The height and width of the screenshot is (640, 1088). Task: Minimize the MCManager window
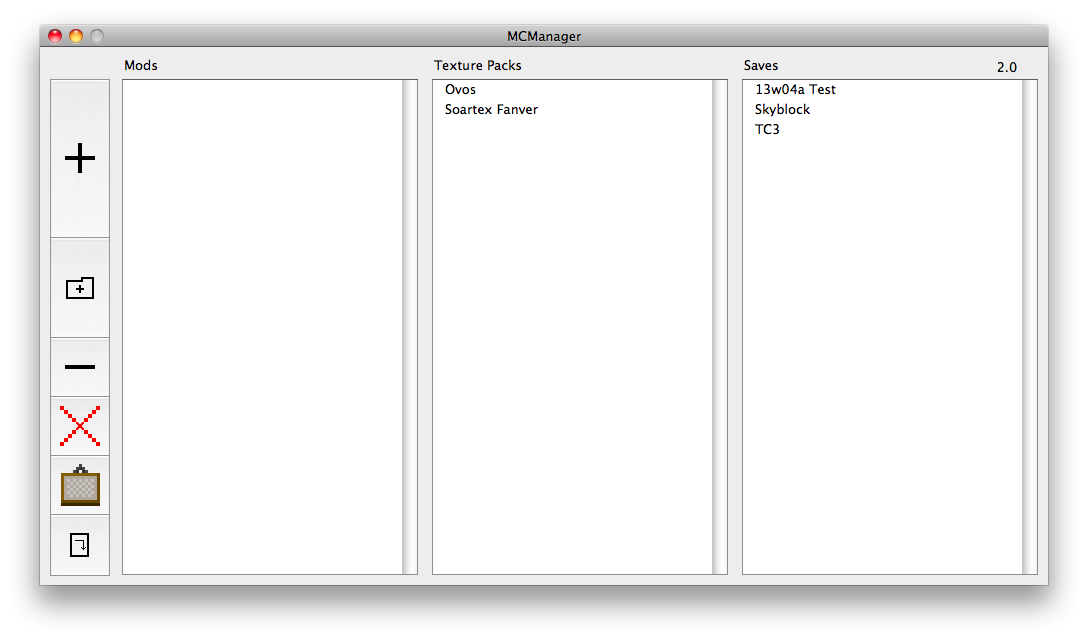(76, 36)
